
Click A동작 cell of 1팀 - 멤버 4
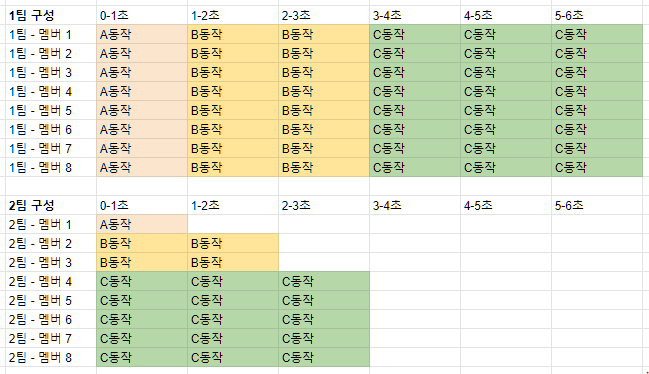(142, 91)
